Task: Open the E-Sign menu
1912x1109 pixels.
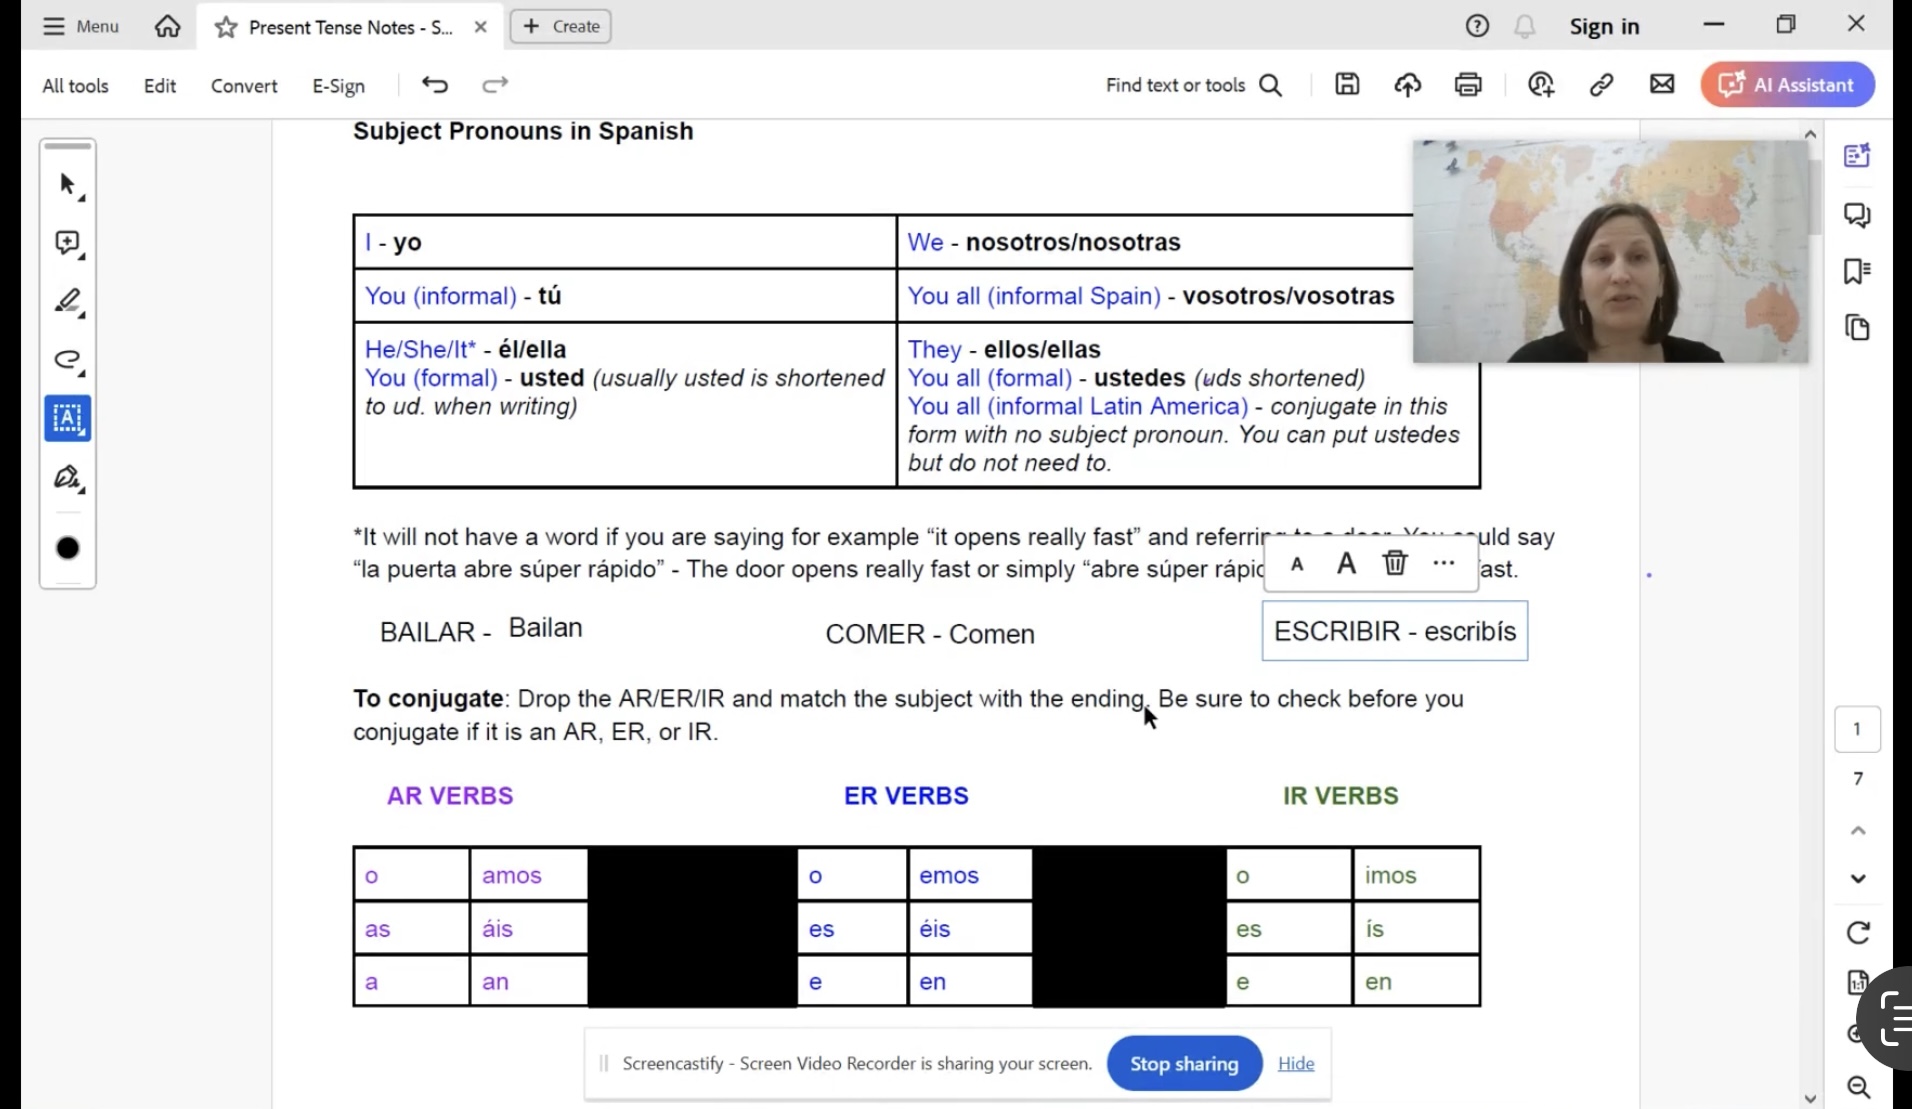Action: (338, 85)
